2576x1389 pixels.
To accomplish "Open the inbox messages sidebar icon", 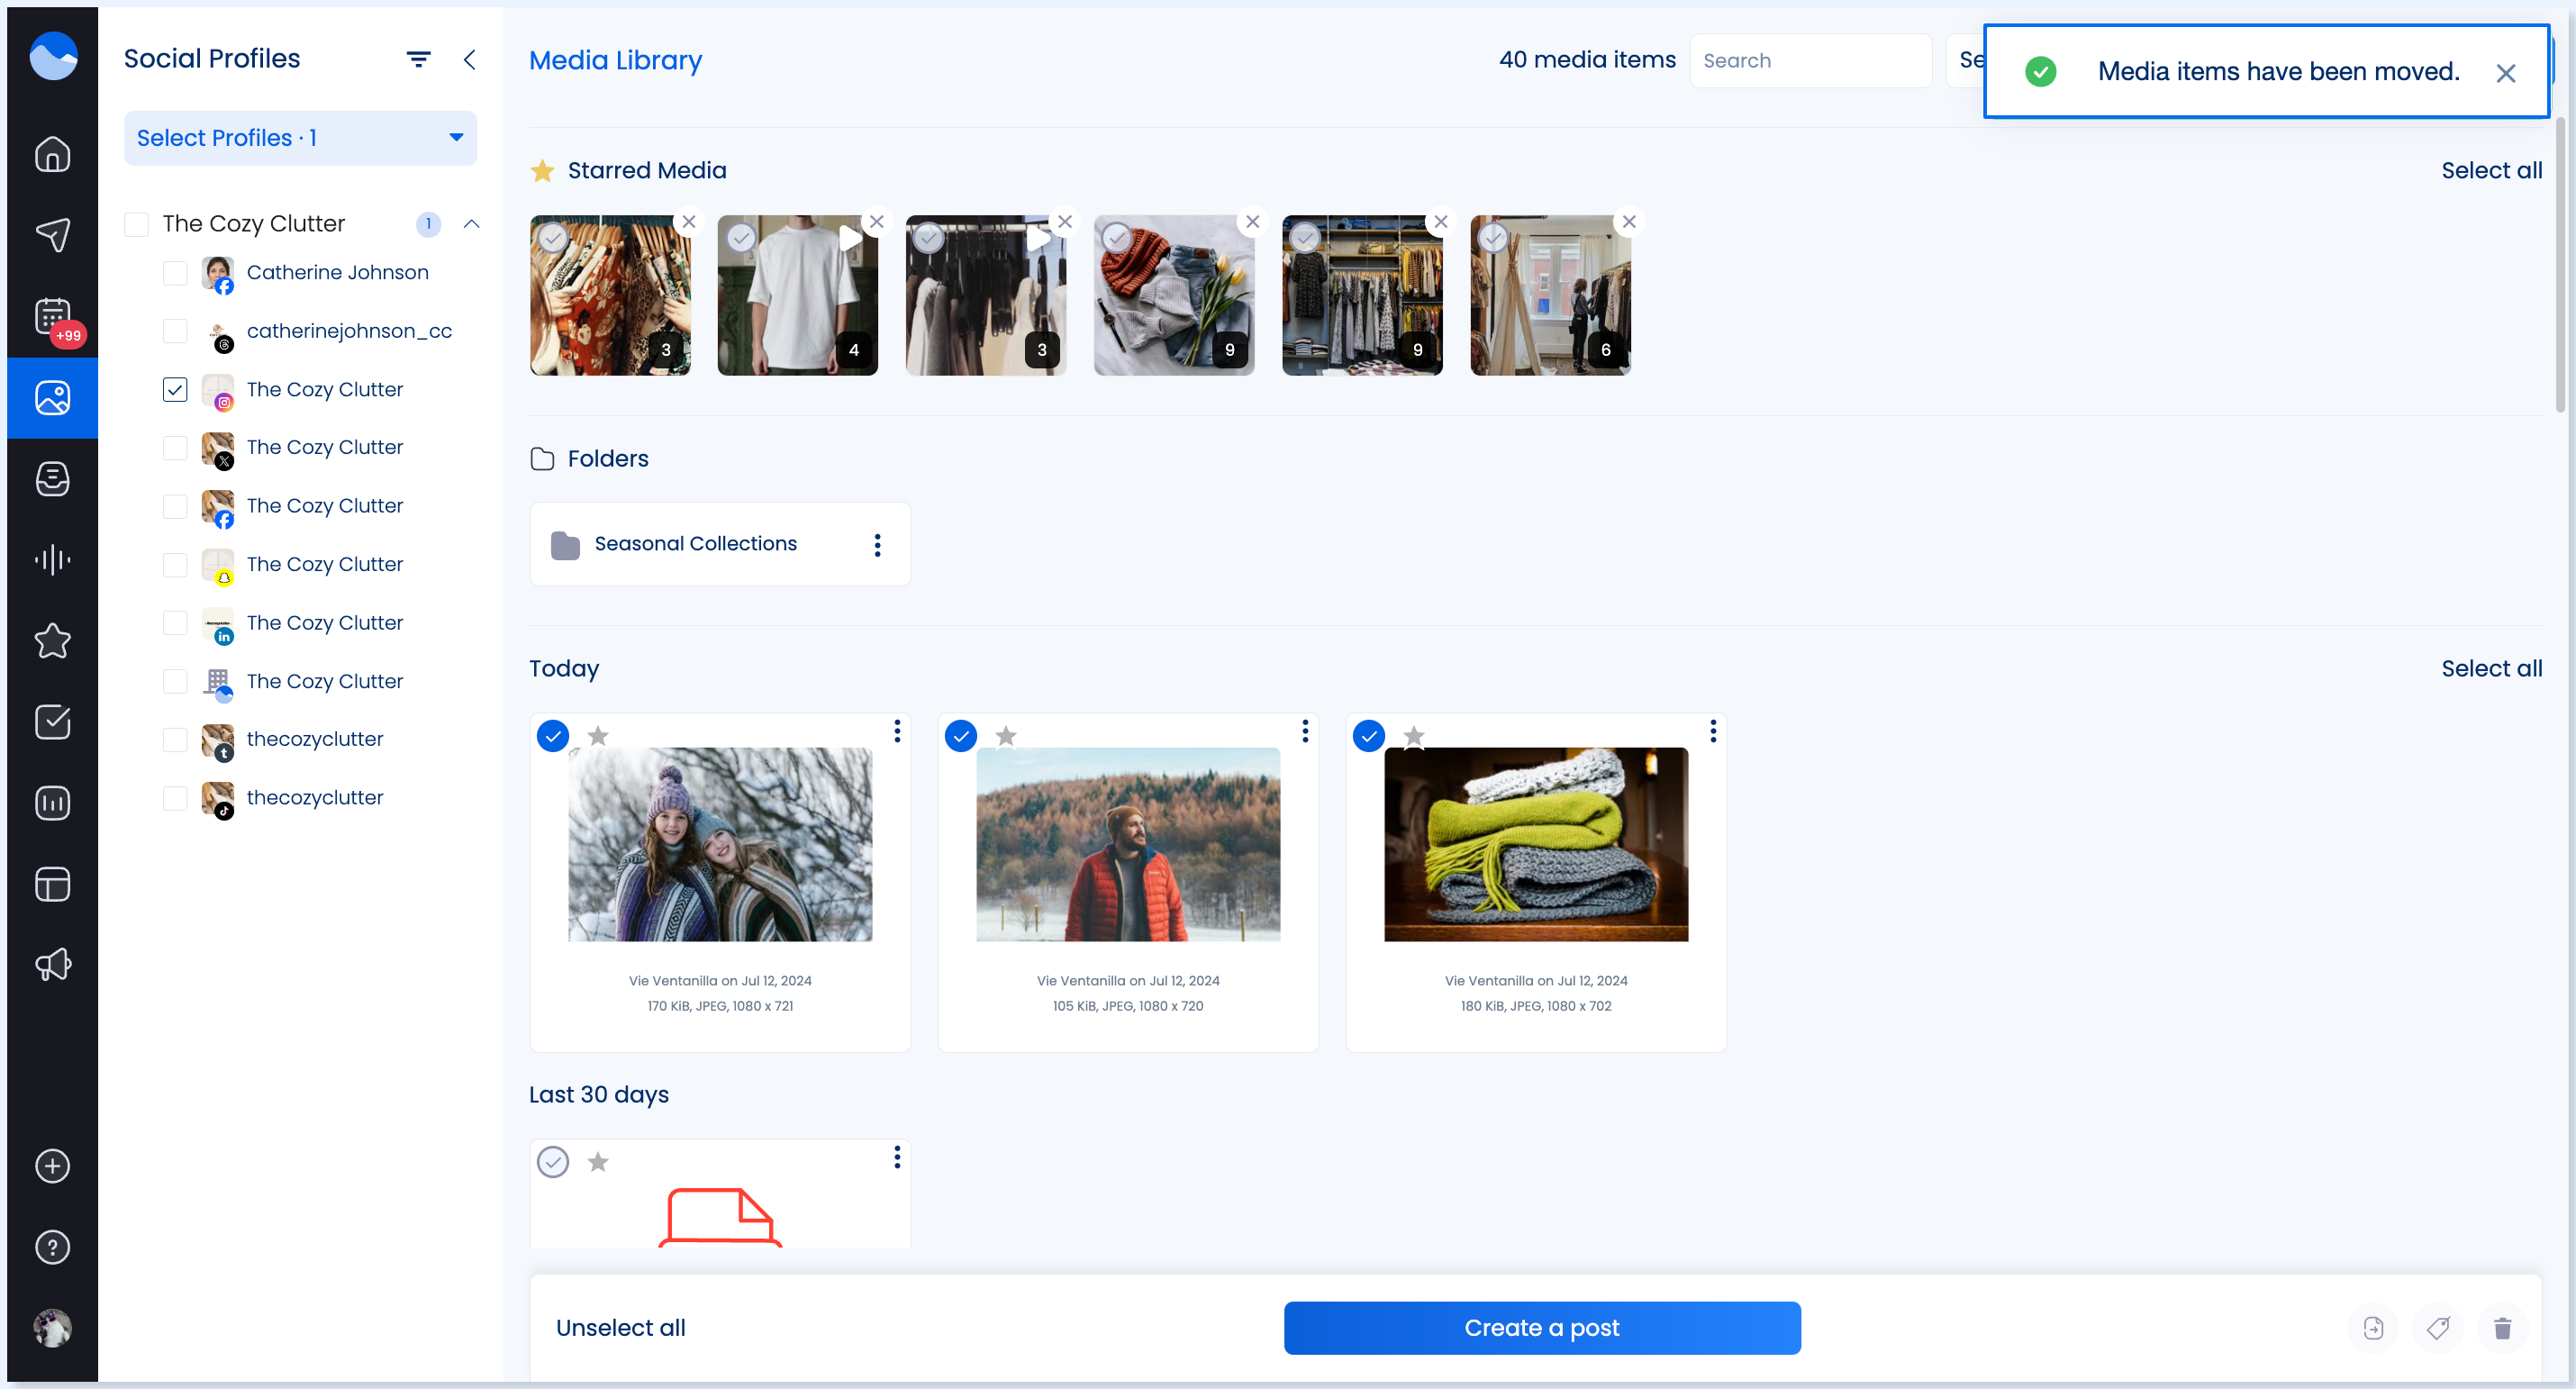I will click(52, 479).
